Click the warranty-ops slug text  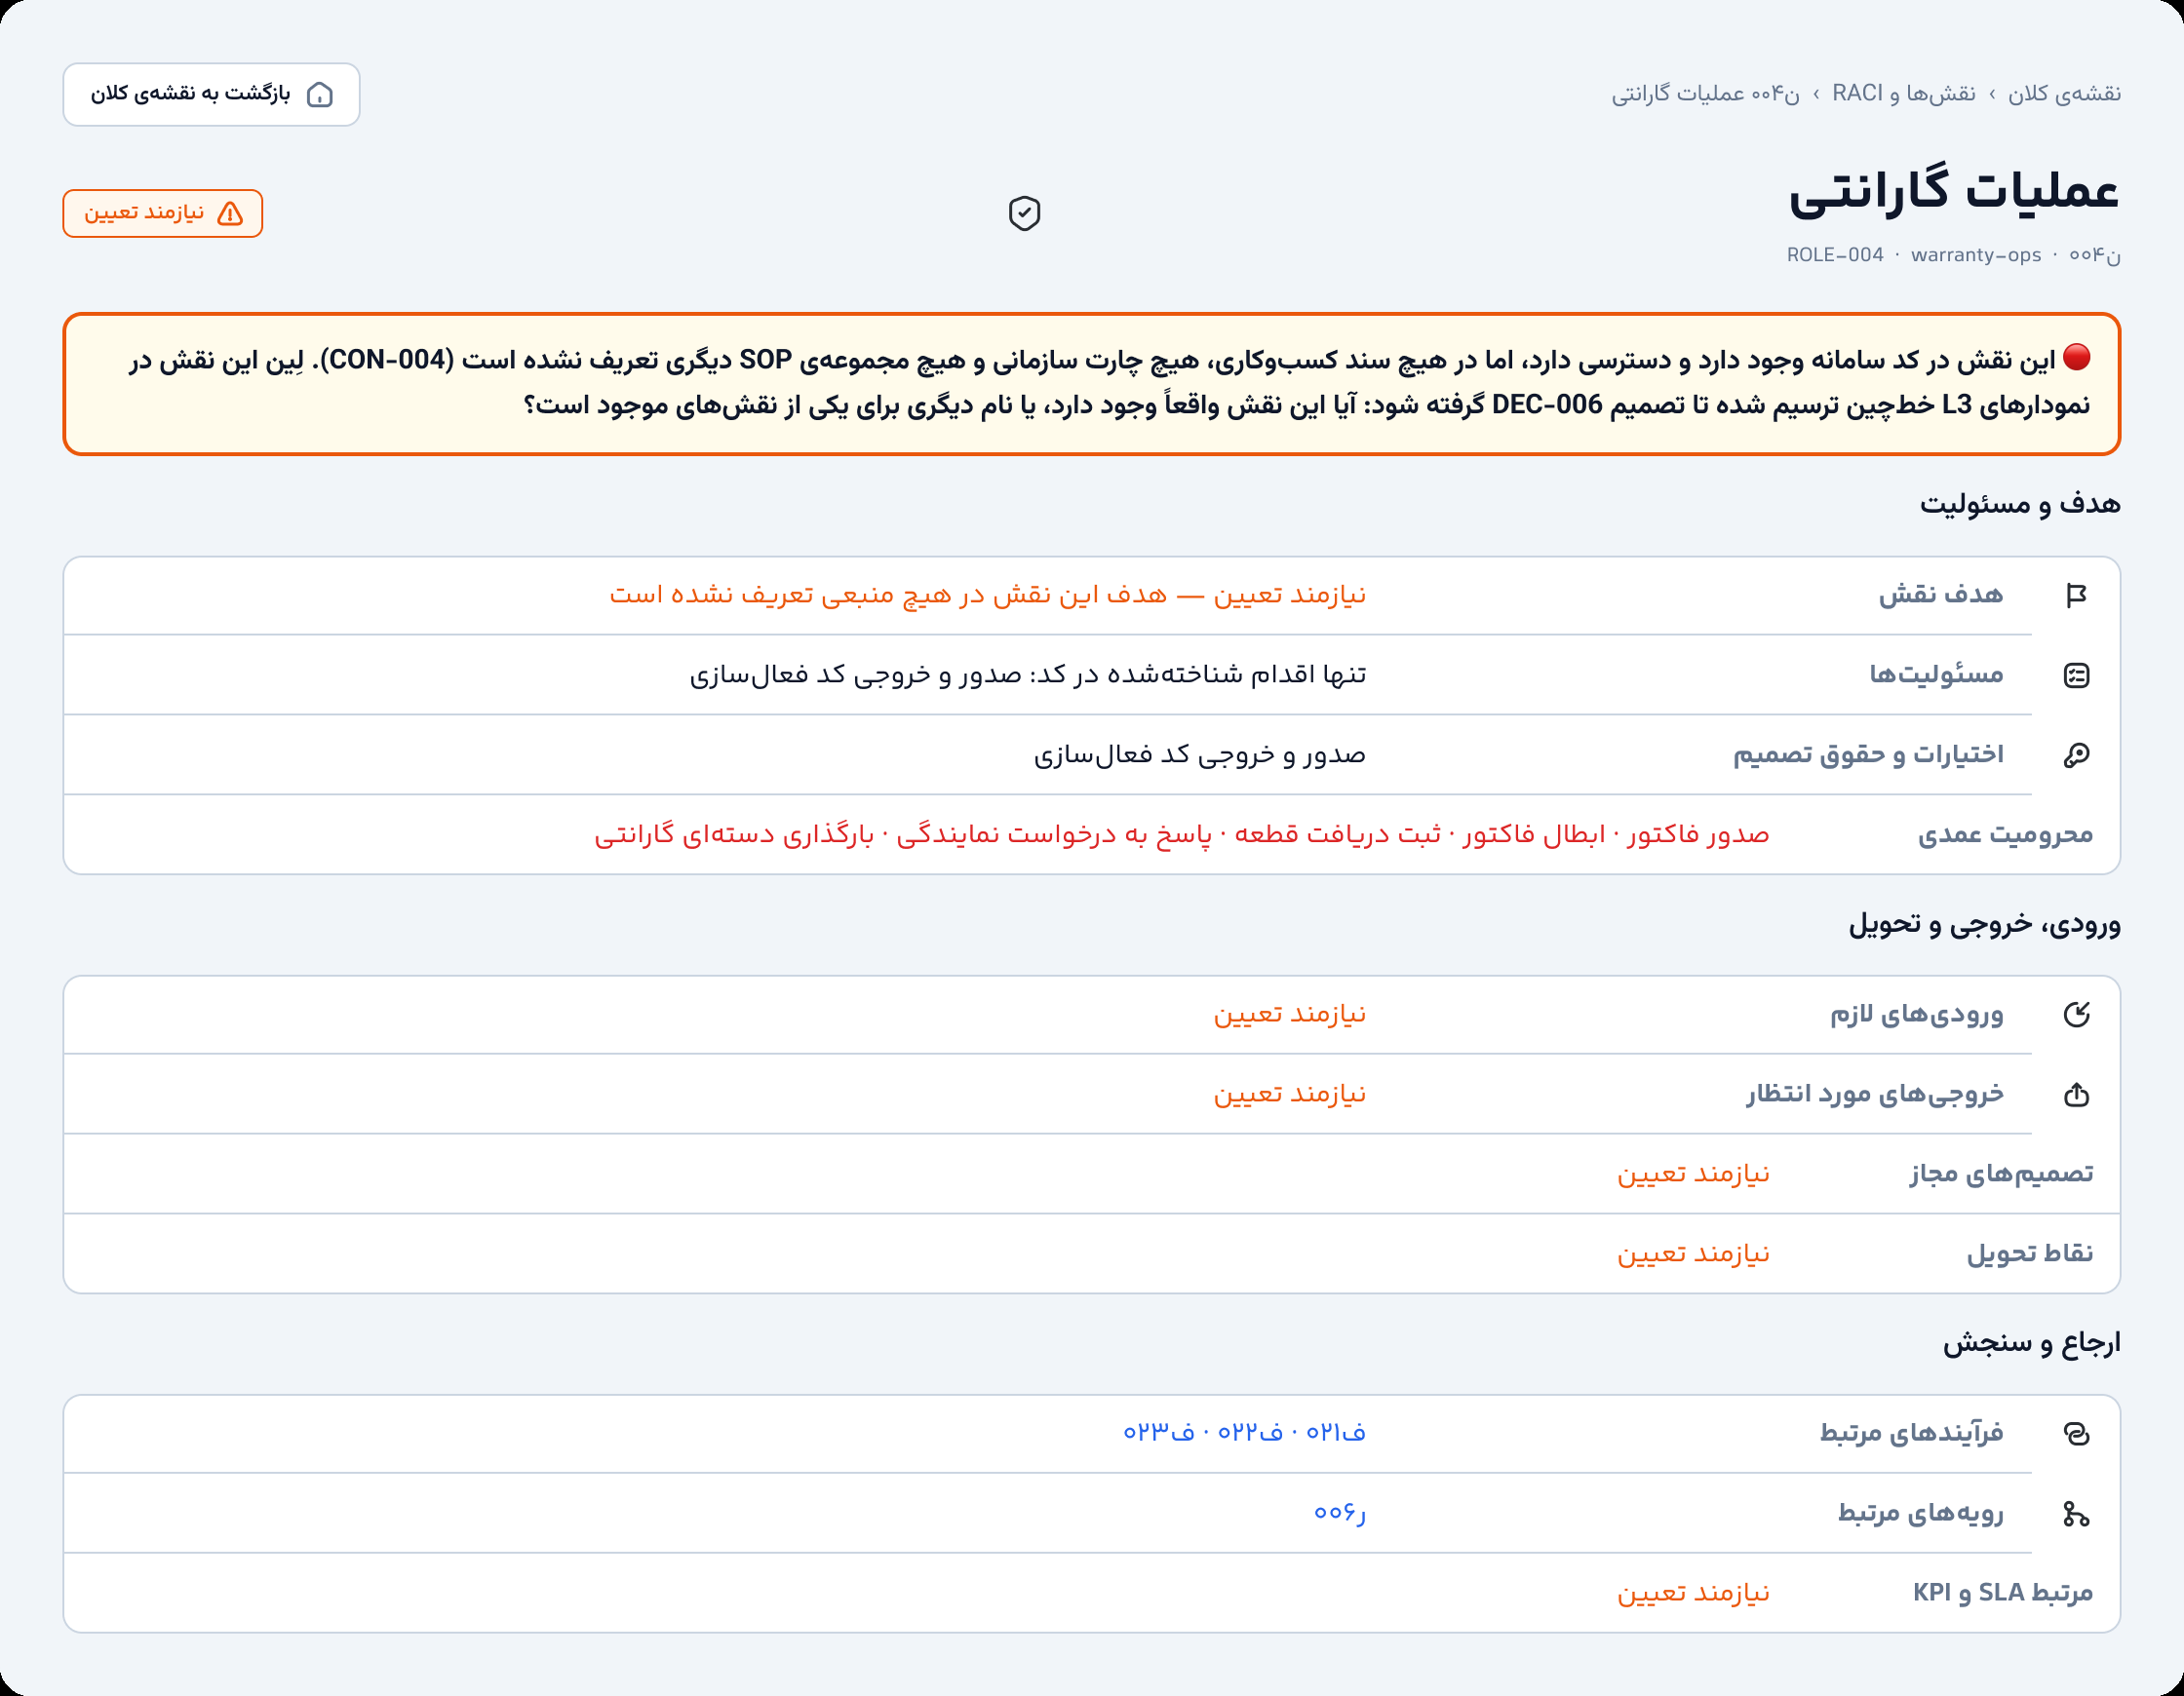coord(1976,255)
